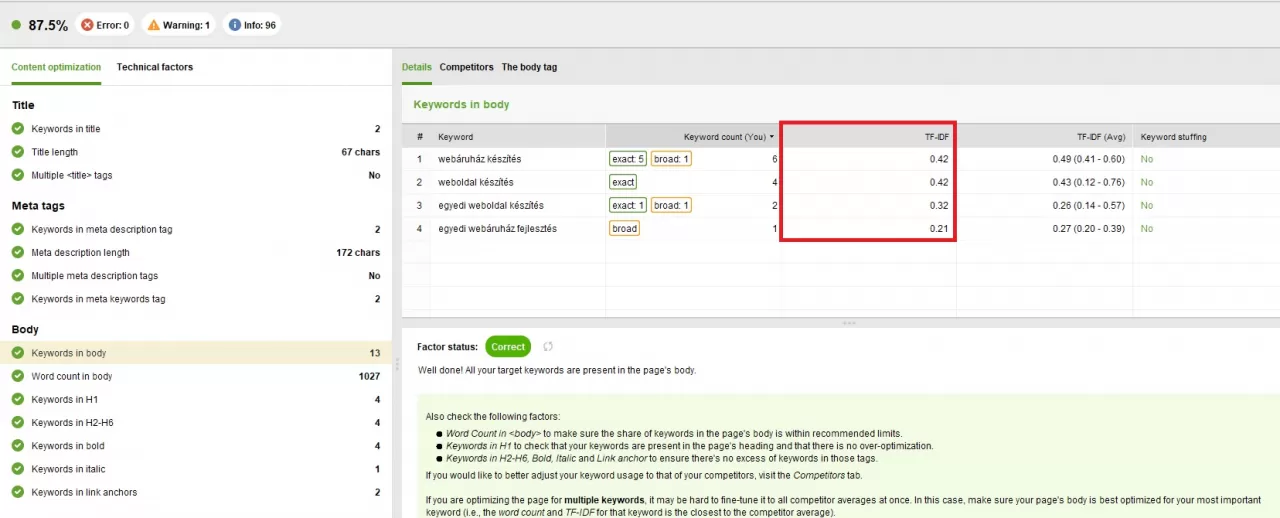This screenshot has height=518, width=1280.
Task: Click the blue Info icon
Action: tap(234, 25)
